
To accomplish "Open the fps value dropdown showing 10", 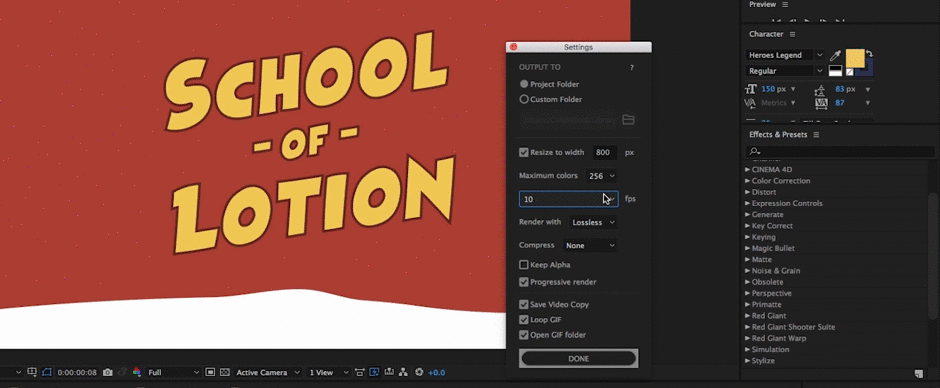I will (x=568, y=199).
